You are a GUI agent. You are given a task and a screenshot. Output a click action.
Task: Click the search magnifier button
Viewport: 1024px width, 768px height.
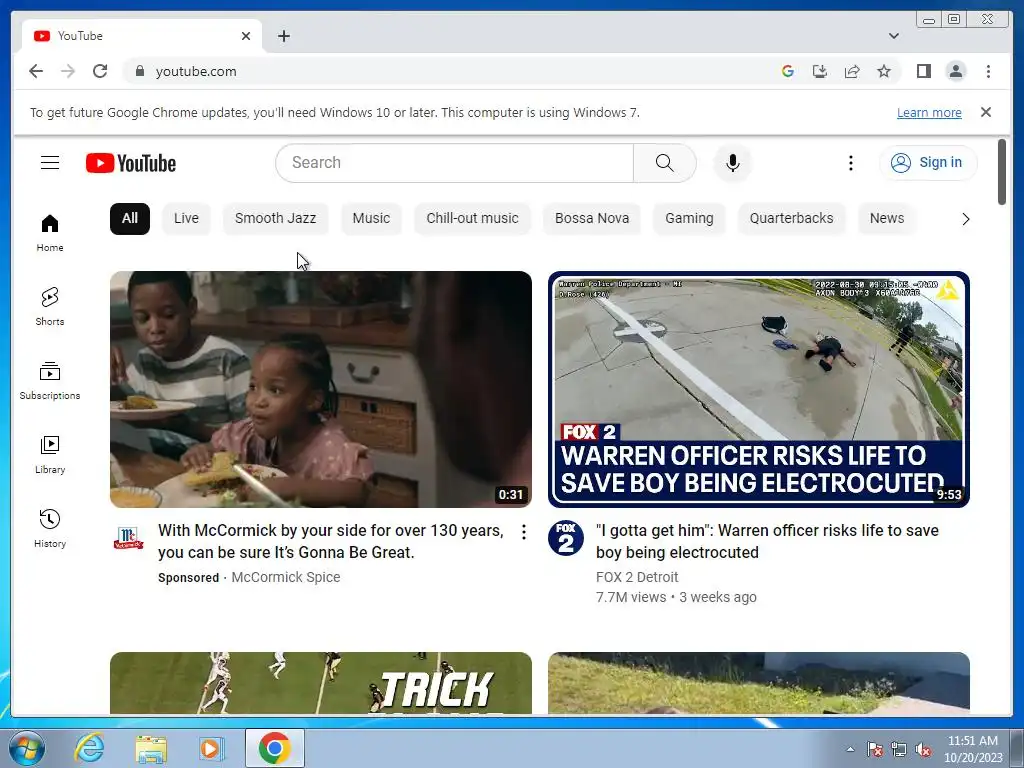pyautogui.click(x=664, y=163)
